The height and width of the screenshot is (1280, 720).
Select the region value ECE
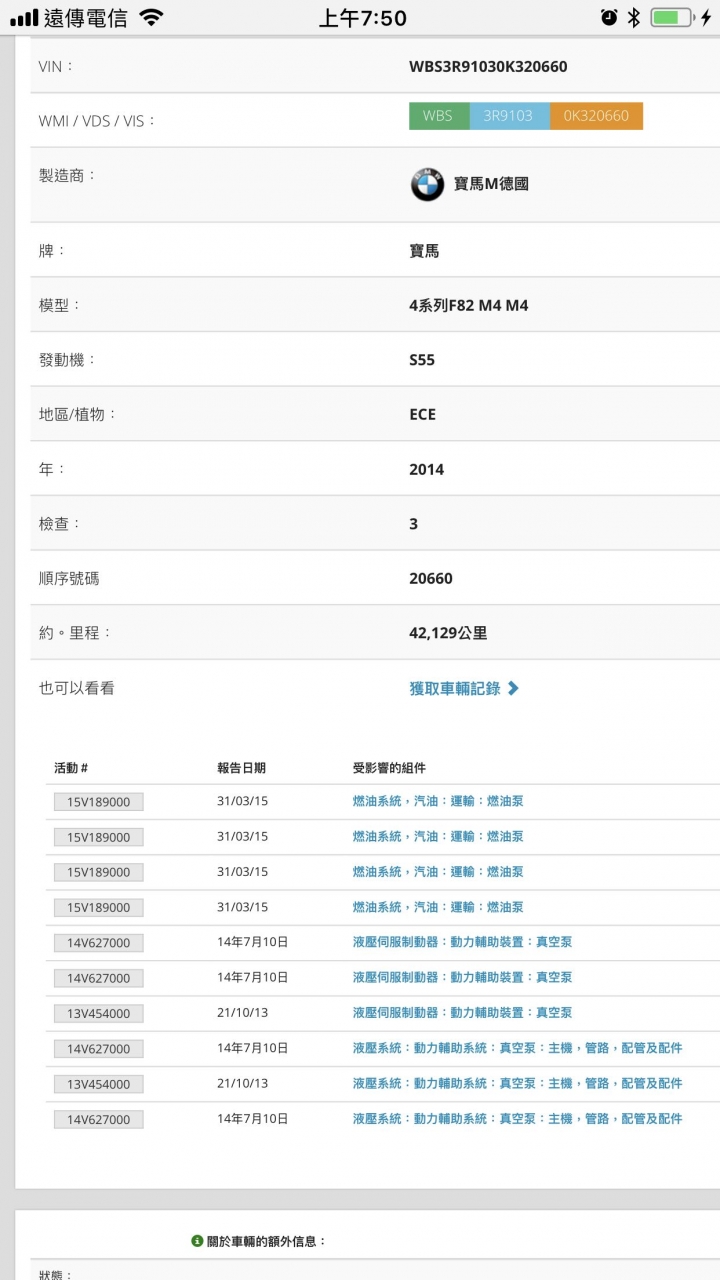[423, 414]
